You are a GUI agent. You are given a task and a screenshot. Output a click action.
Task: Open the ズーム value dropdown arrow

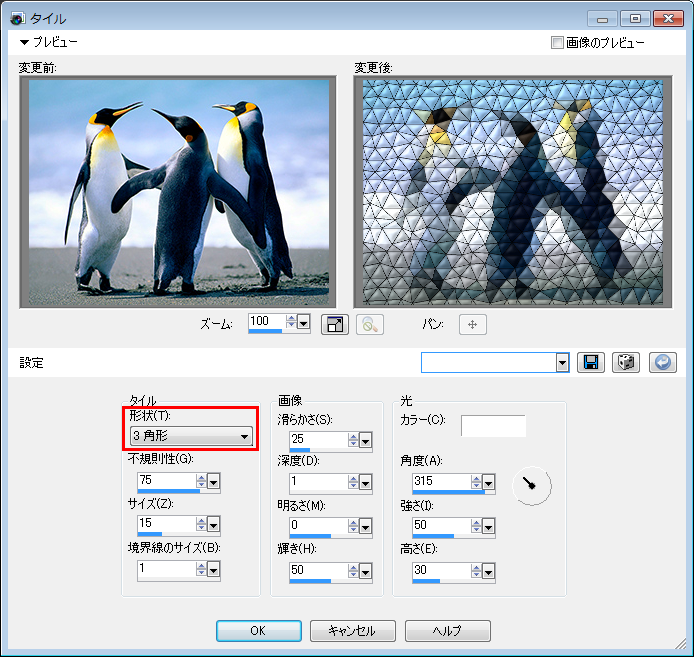(x=303, y=324)
